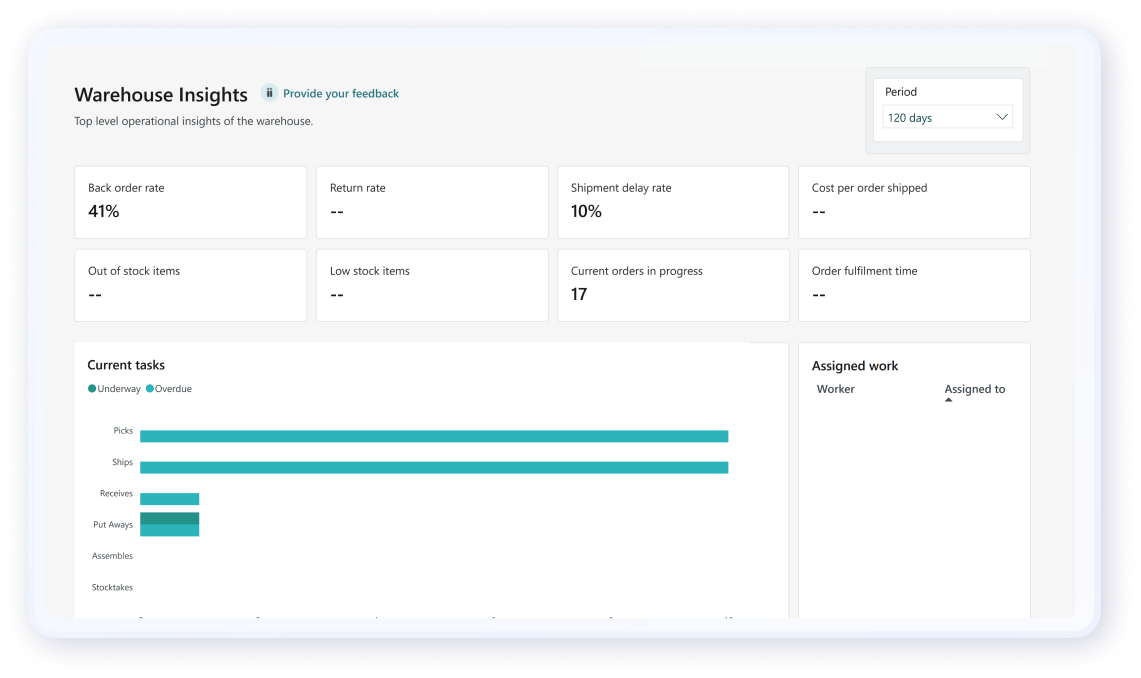Viewport: 1141px width, 678px height.
Task: Select the Low stock items card
Action: pos(432,285)
